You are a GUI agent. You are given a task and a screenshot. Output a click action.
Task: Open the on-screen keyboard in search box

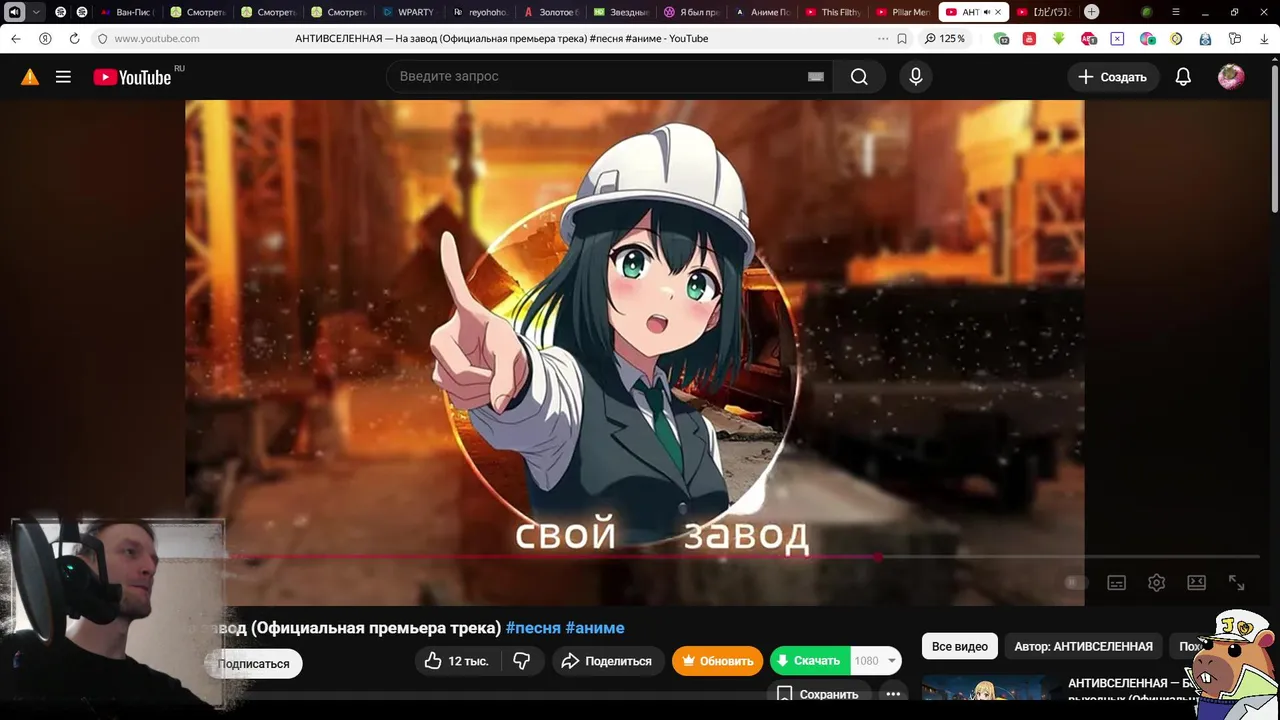point(816,77)
